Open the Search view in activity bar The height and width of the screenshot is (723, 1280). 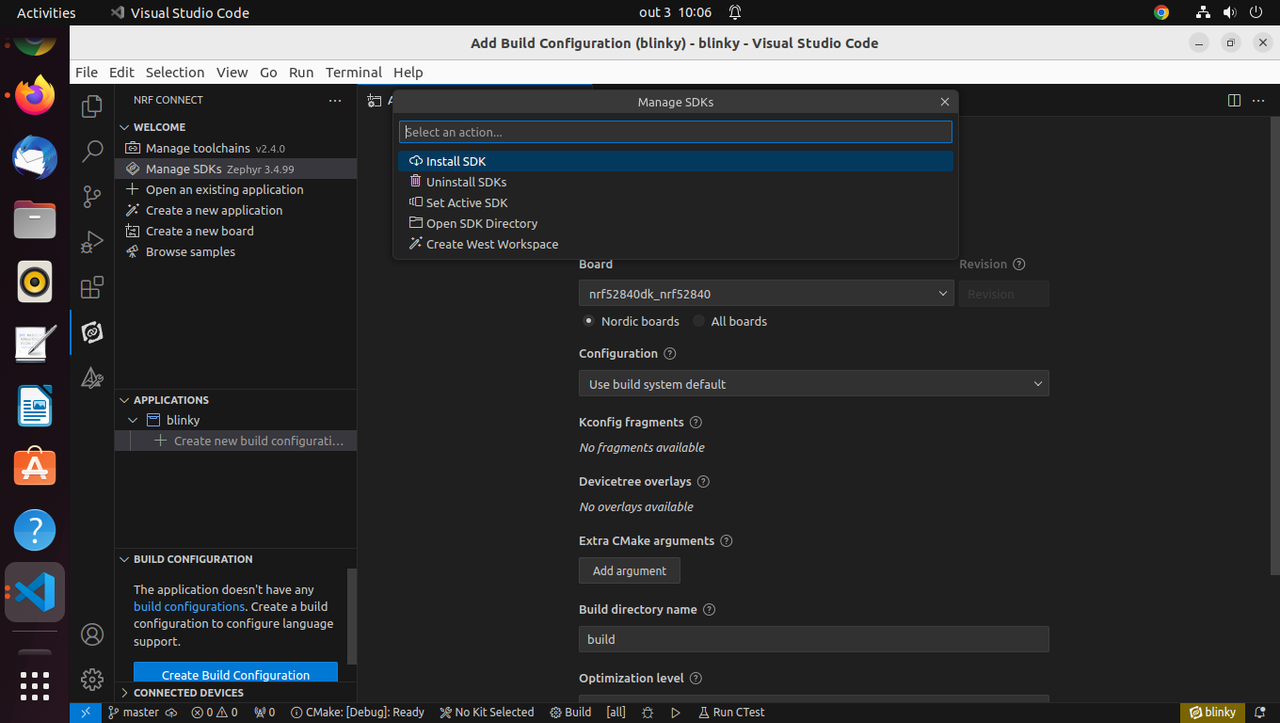92,151
